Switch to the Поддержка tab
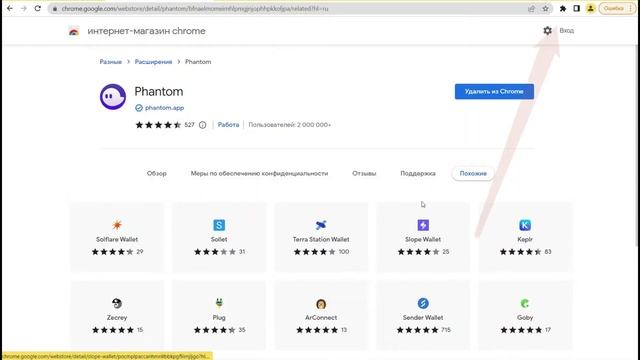The height and width of the screenshot is (360, 640). (x=418, y=173)
